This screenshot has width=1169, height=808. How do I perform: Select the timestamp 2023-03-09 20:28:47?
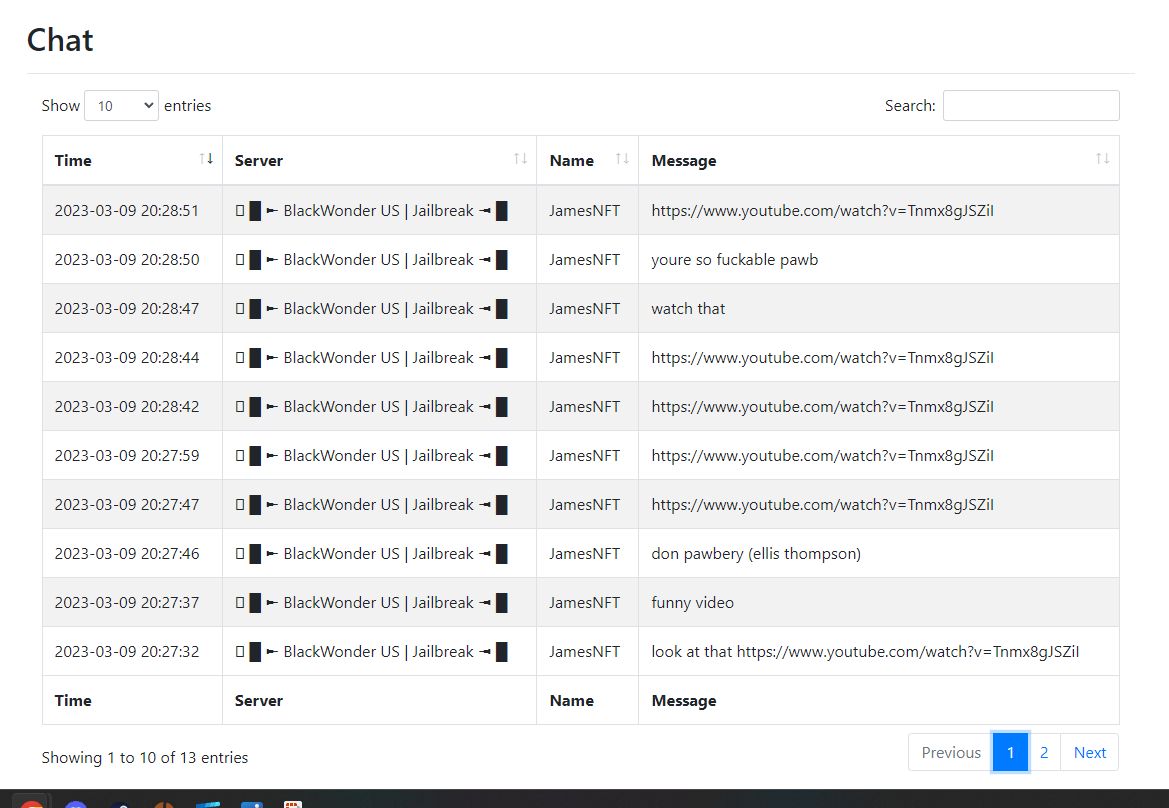[x=127, y=309]
